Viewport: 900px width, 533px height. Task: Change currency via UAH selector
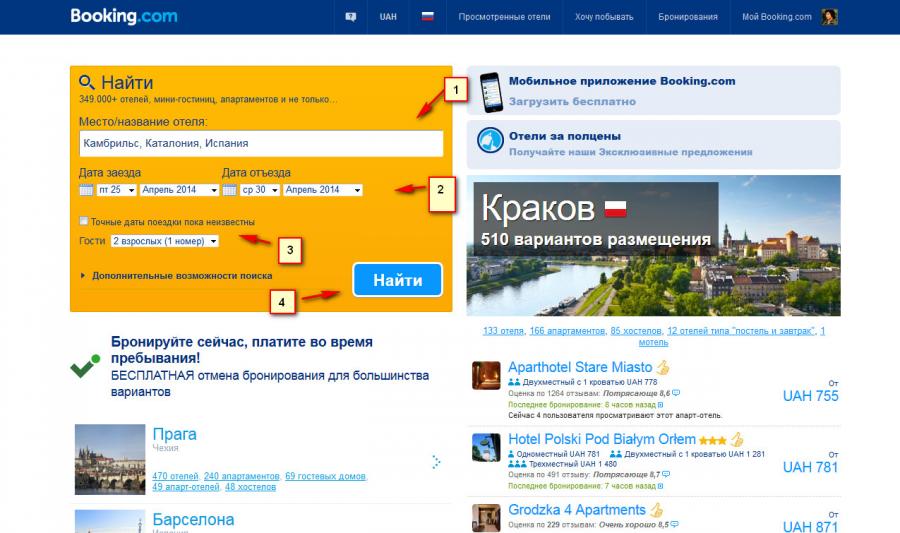(388, 17)
